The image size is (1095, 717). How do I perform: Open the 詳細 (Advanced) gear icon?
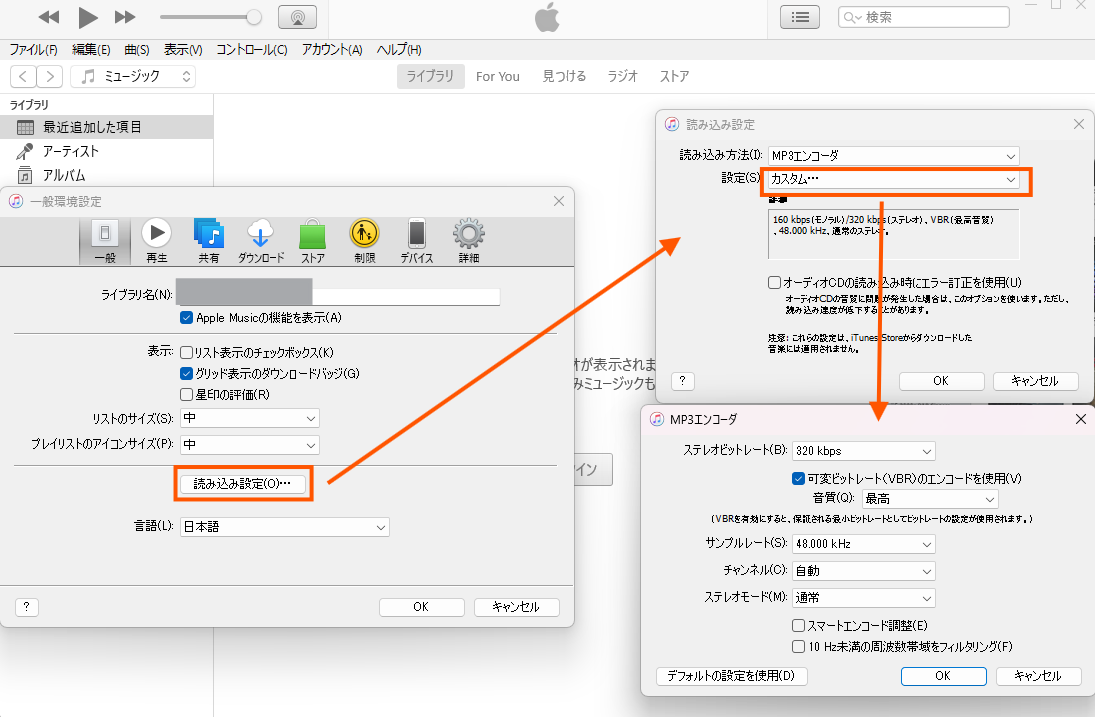[x=468, y=241]
